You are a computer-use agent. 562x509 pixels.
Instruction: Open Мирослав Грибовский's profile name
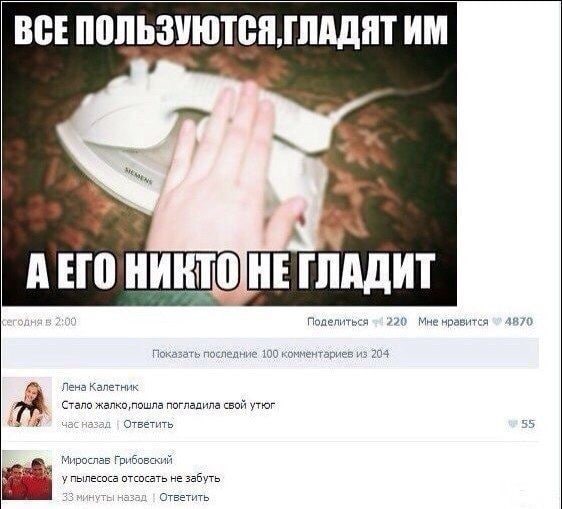pos(117,460)
